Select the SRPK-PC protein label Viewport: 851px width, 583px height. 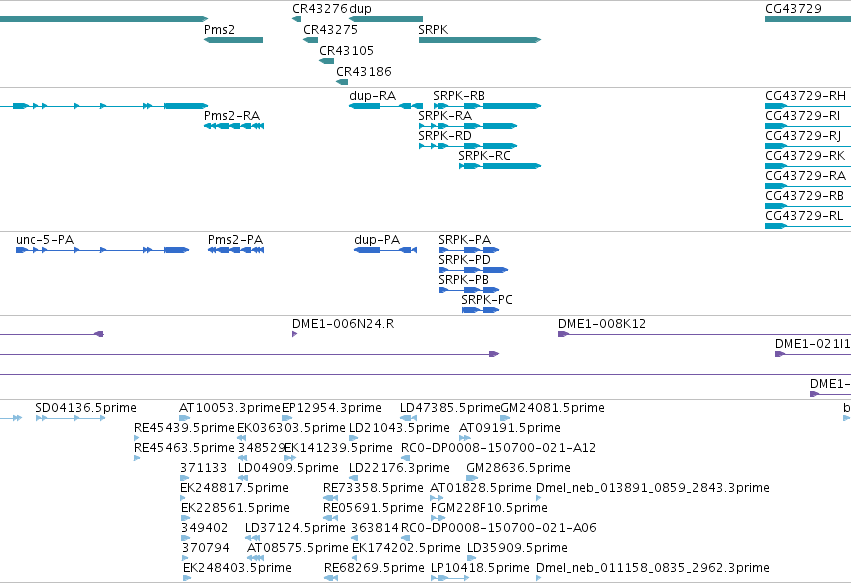487,300
